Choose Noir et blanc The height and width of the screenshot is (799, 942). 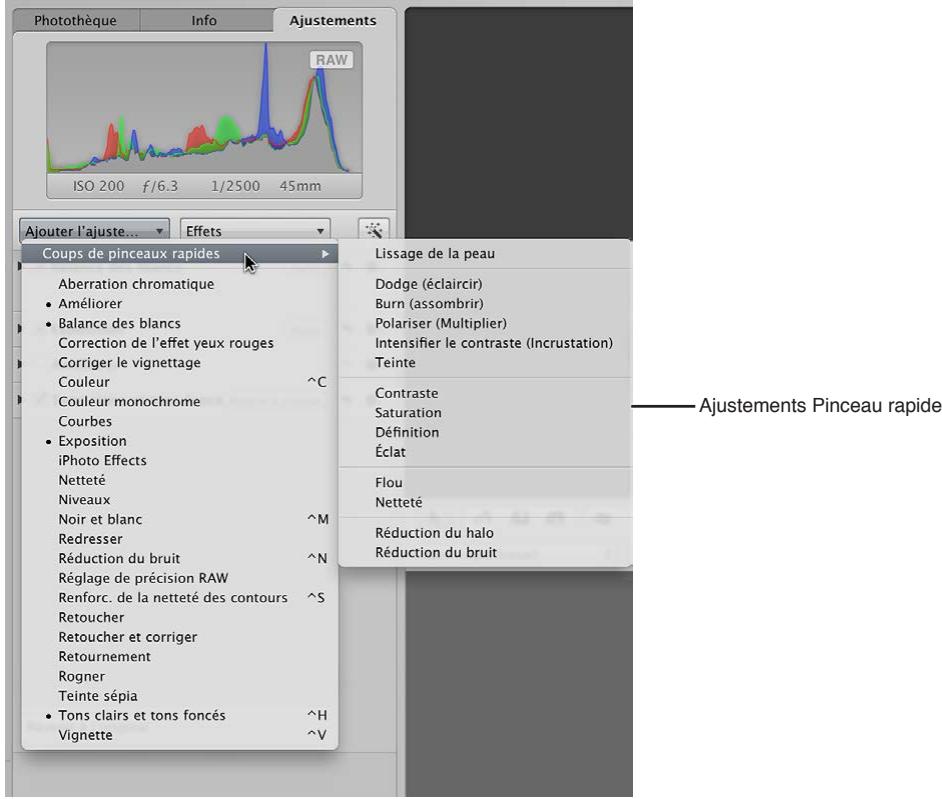coord(180,519)
